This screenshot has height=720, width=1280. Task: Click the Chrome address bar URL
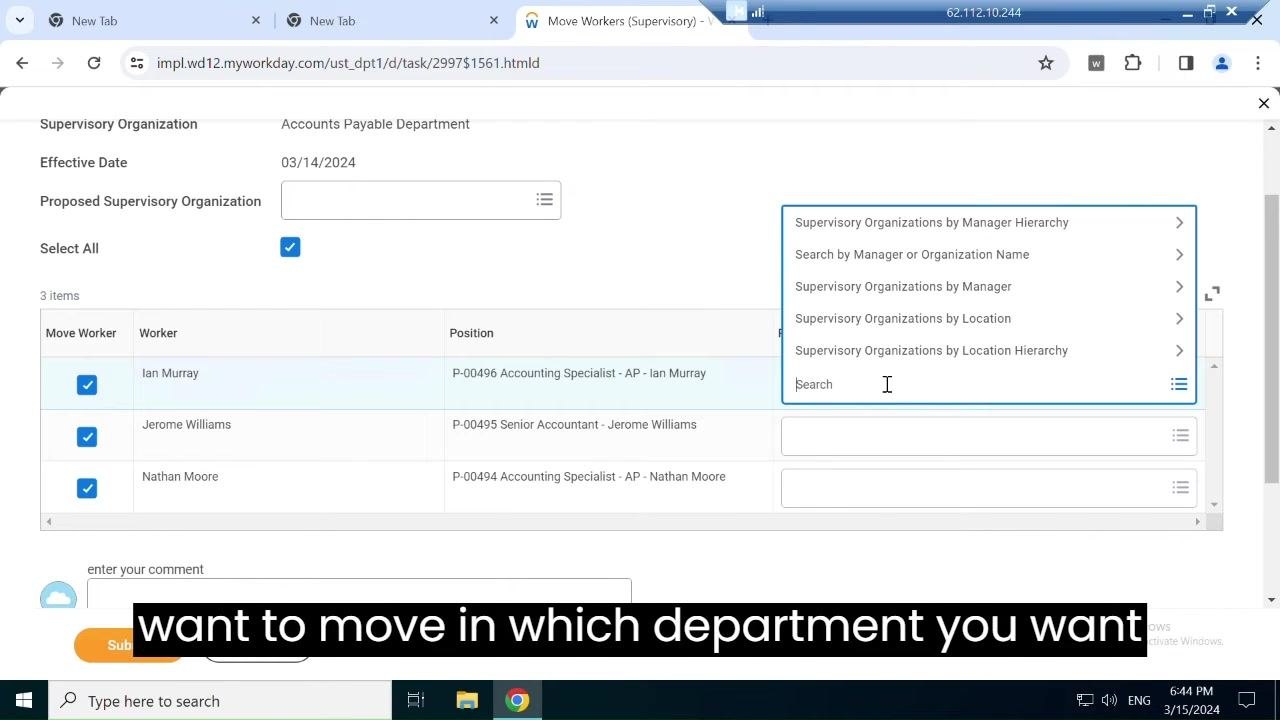point(348,63)
